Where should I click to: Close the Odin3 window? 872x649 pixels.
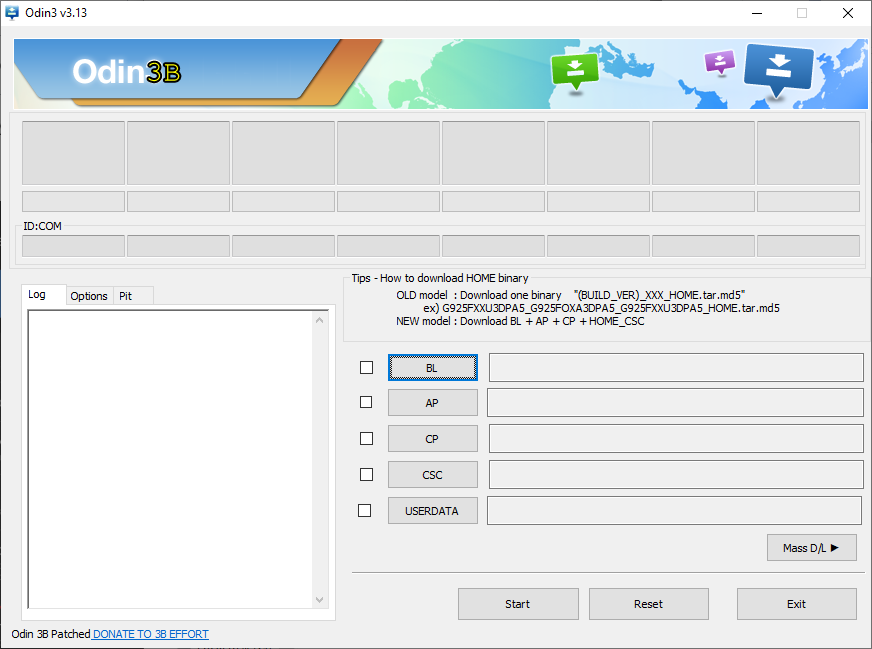[848, 13]
